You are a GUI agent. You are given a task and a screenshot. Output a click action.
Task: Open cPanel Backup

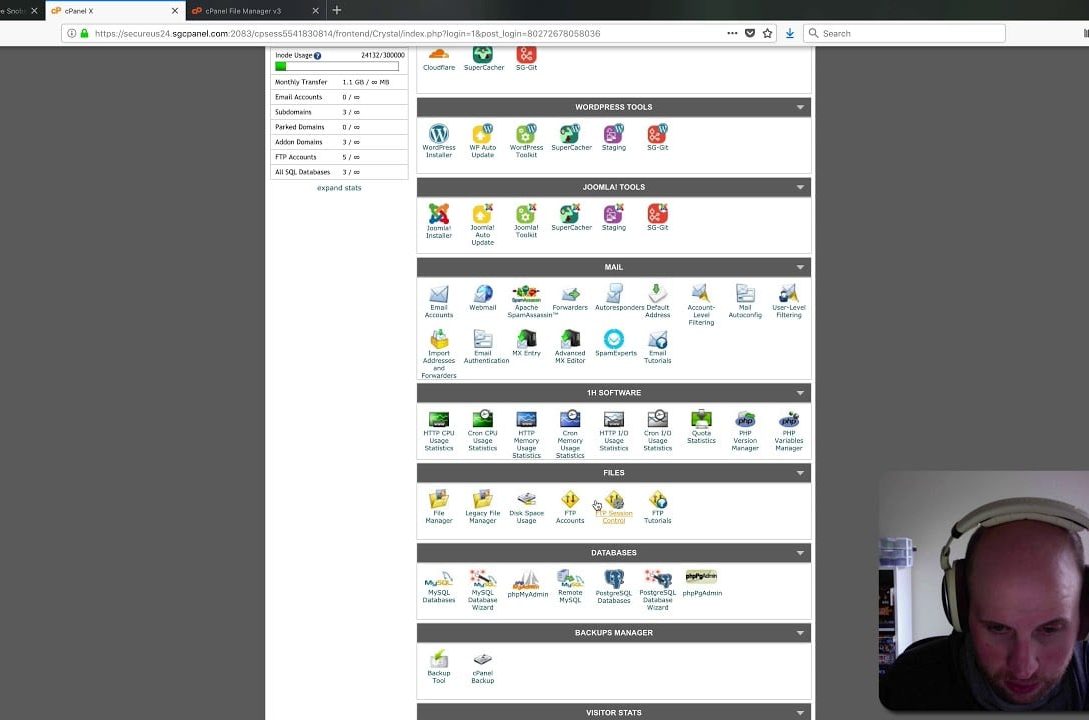click(x=483, y=667)
